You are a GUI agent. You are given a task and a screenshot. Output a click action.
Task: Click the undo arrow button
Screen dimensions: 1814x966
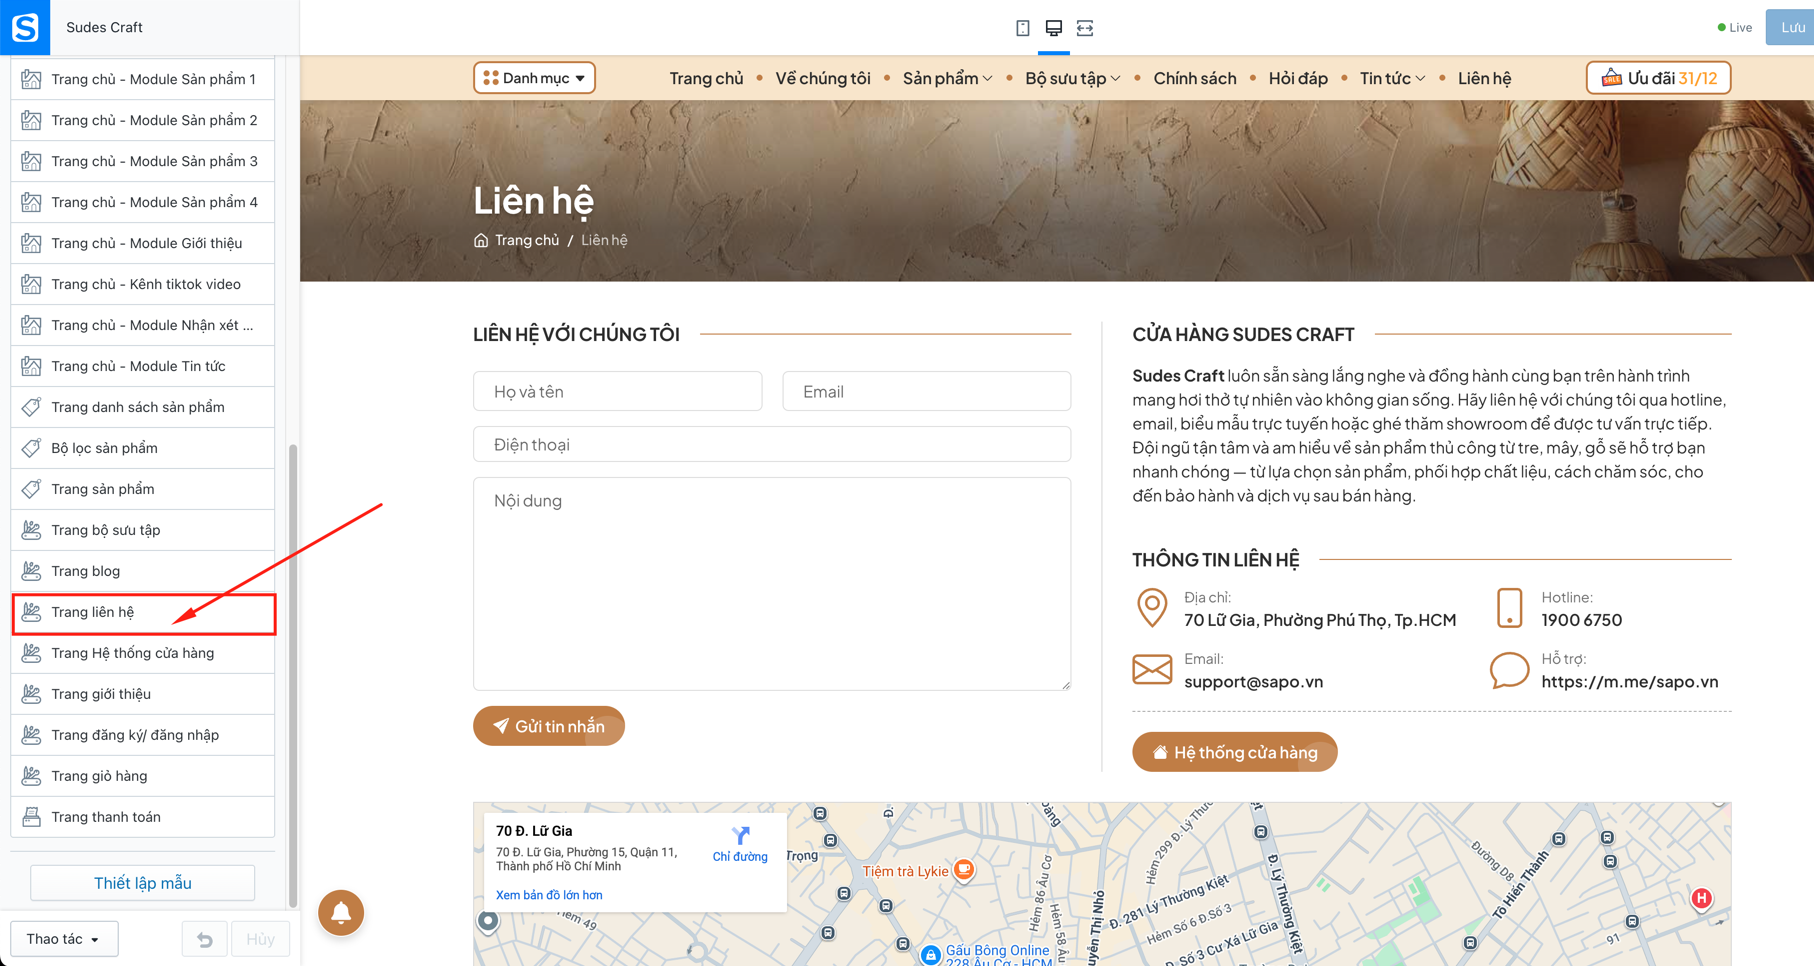[205, 939]
